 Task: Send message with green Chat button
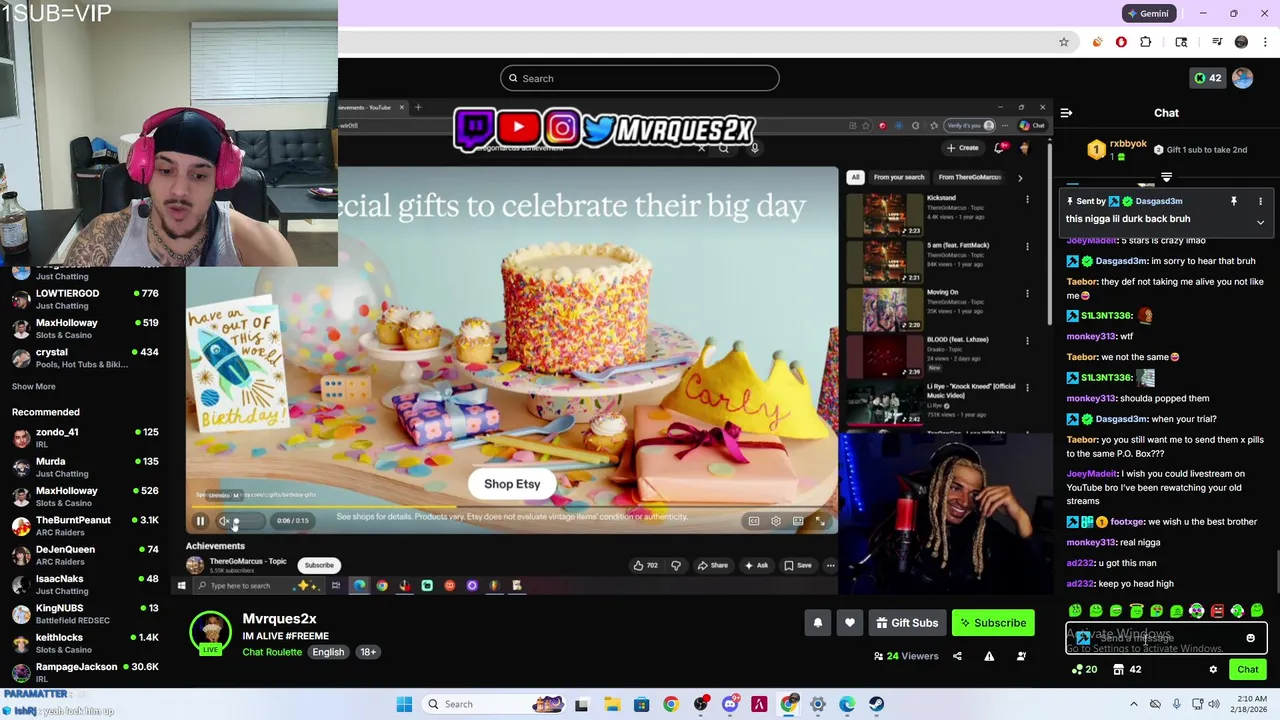pyautogui.click(x=1248, y=670)
